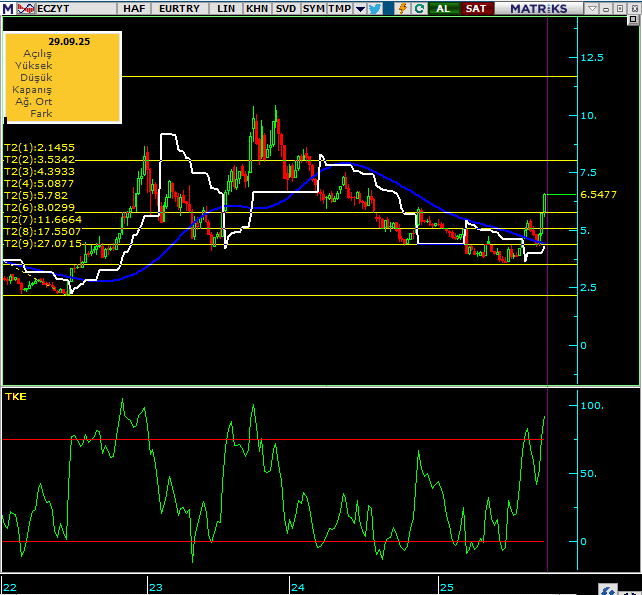The width and height of the screenshot is (642, 595).
Task: Click the orange lightning bolt icon
Action: tap(403, 9)
